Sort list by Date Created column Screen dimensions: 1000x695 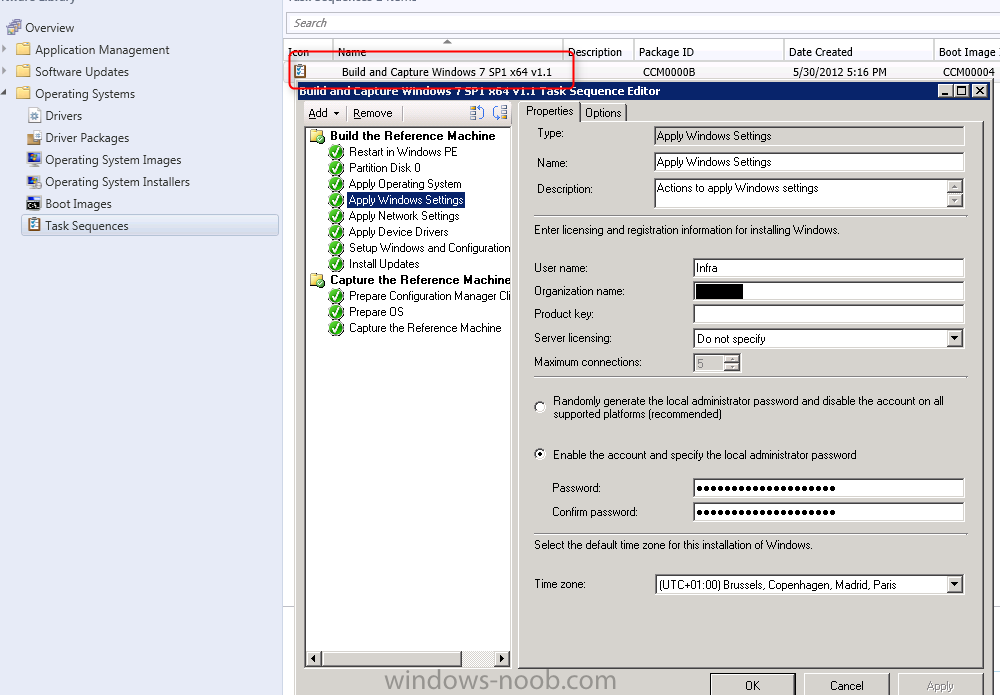(x=858, y=52)
